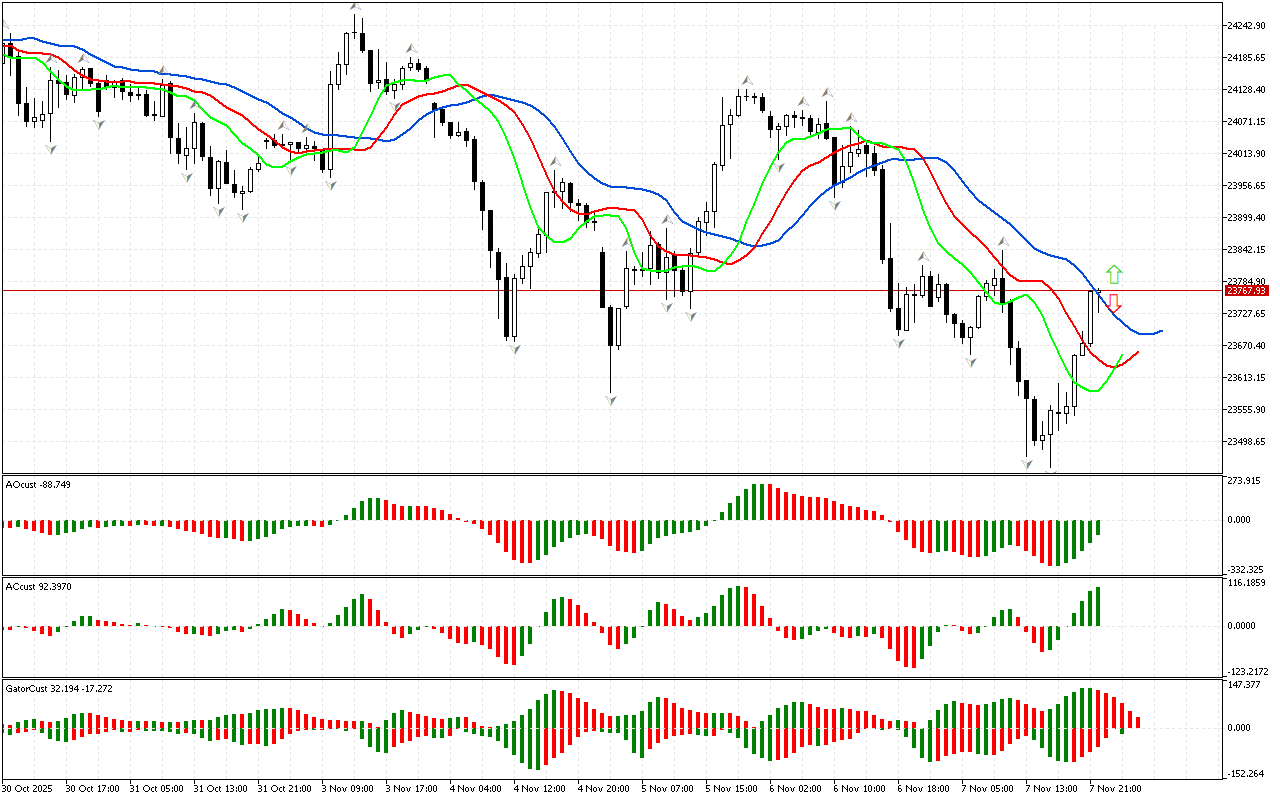Click the red down arrow signal
This screenshot has height=800, width=1280.
(x=1114, y=303)
